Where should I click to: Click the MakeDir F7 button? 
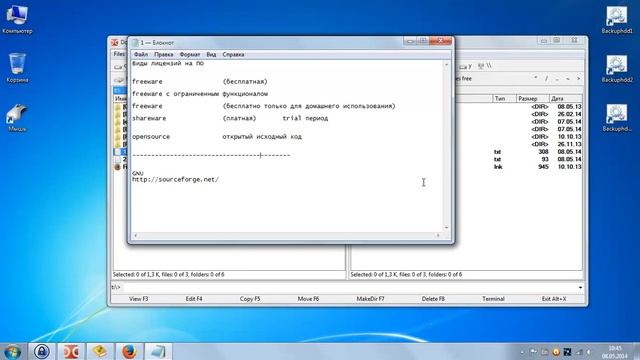tap(370, 299)
